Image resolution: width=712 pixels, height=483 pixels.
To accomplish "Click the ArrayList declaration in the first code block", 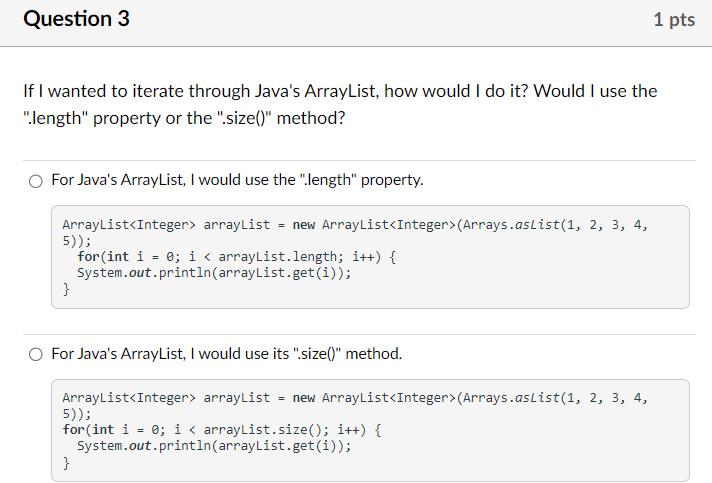I will 355,225.
